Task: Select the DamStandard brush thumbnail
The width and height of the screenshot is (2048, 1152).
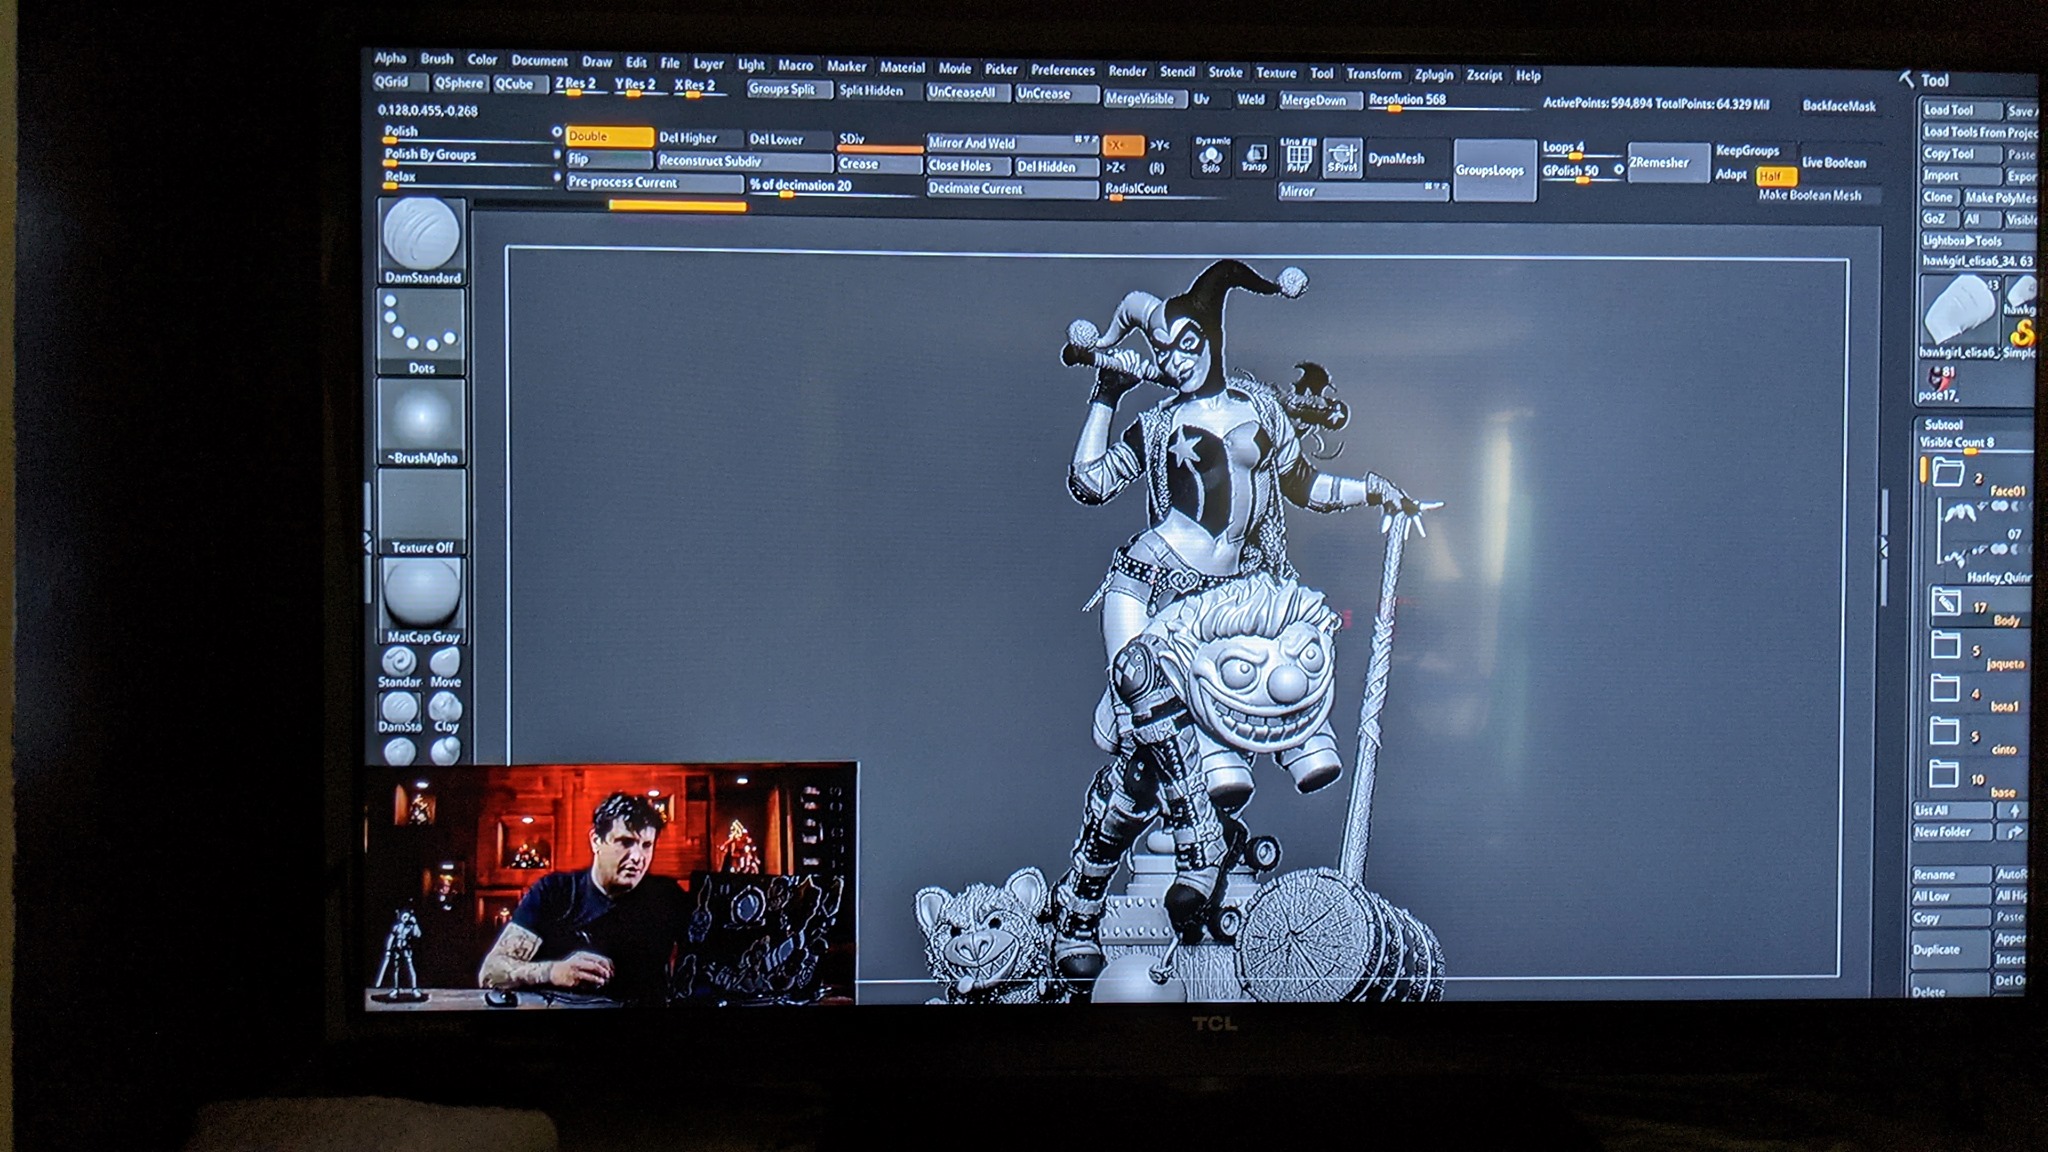Action: pyautogui.click(x=421, y=241)
